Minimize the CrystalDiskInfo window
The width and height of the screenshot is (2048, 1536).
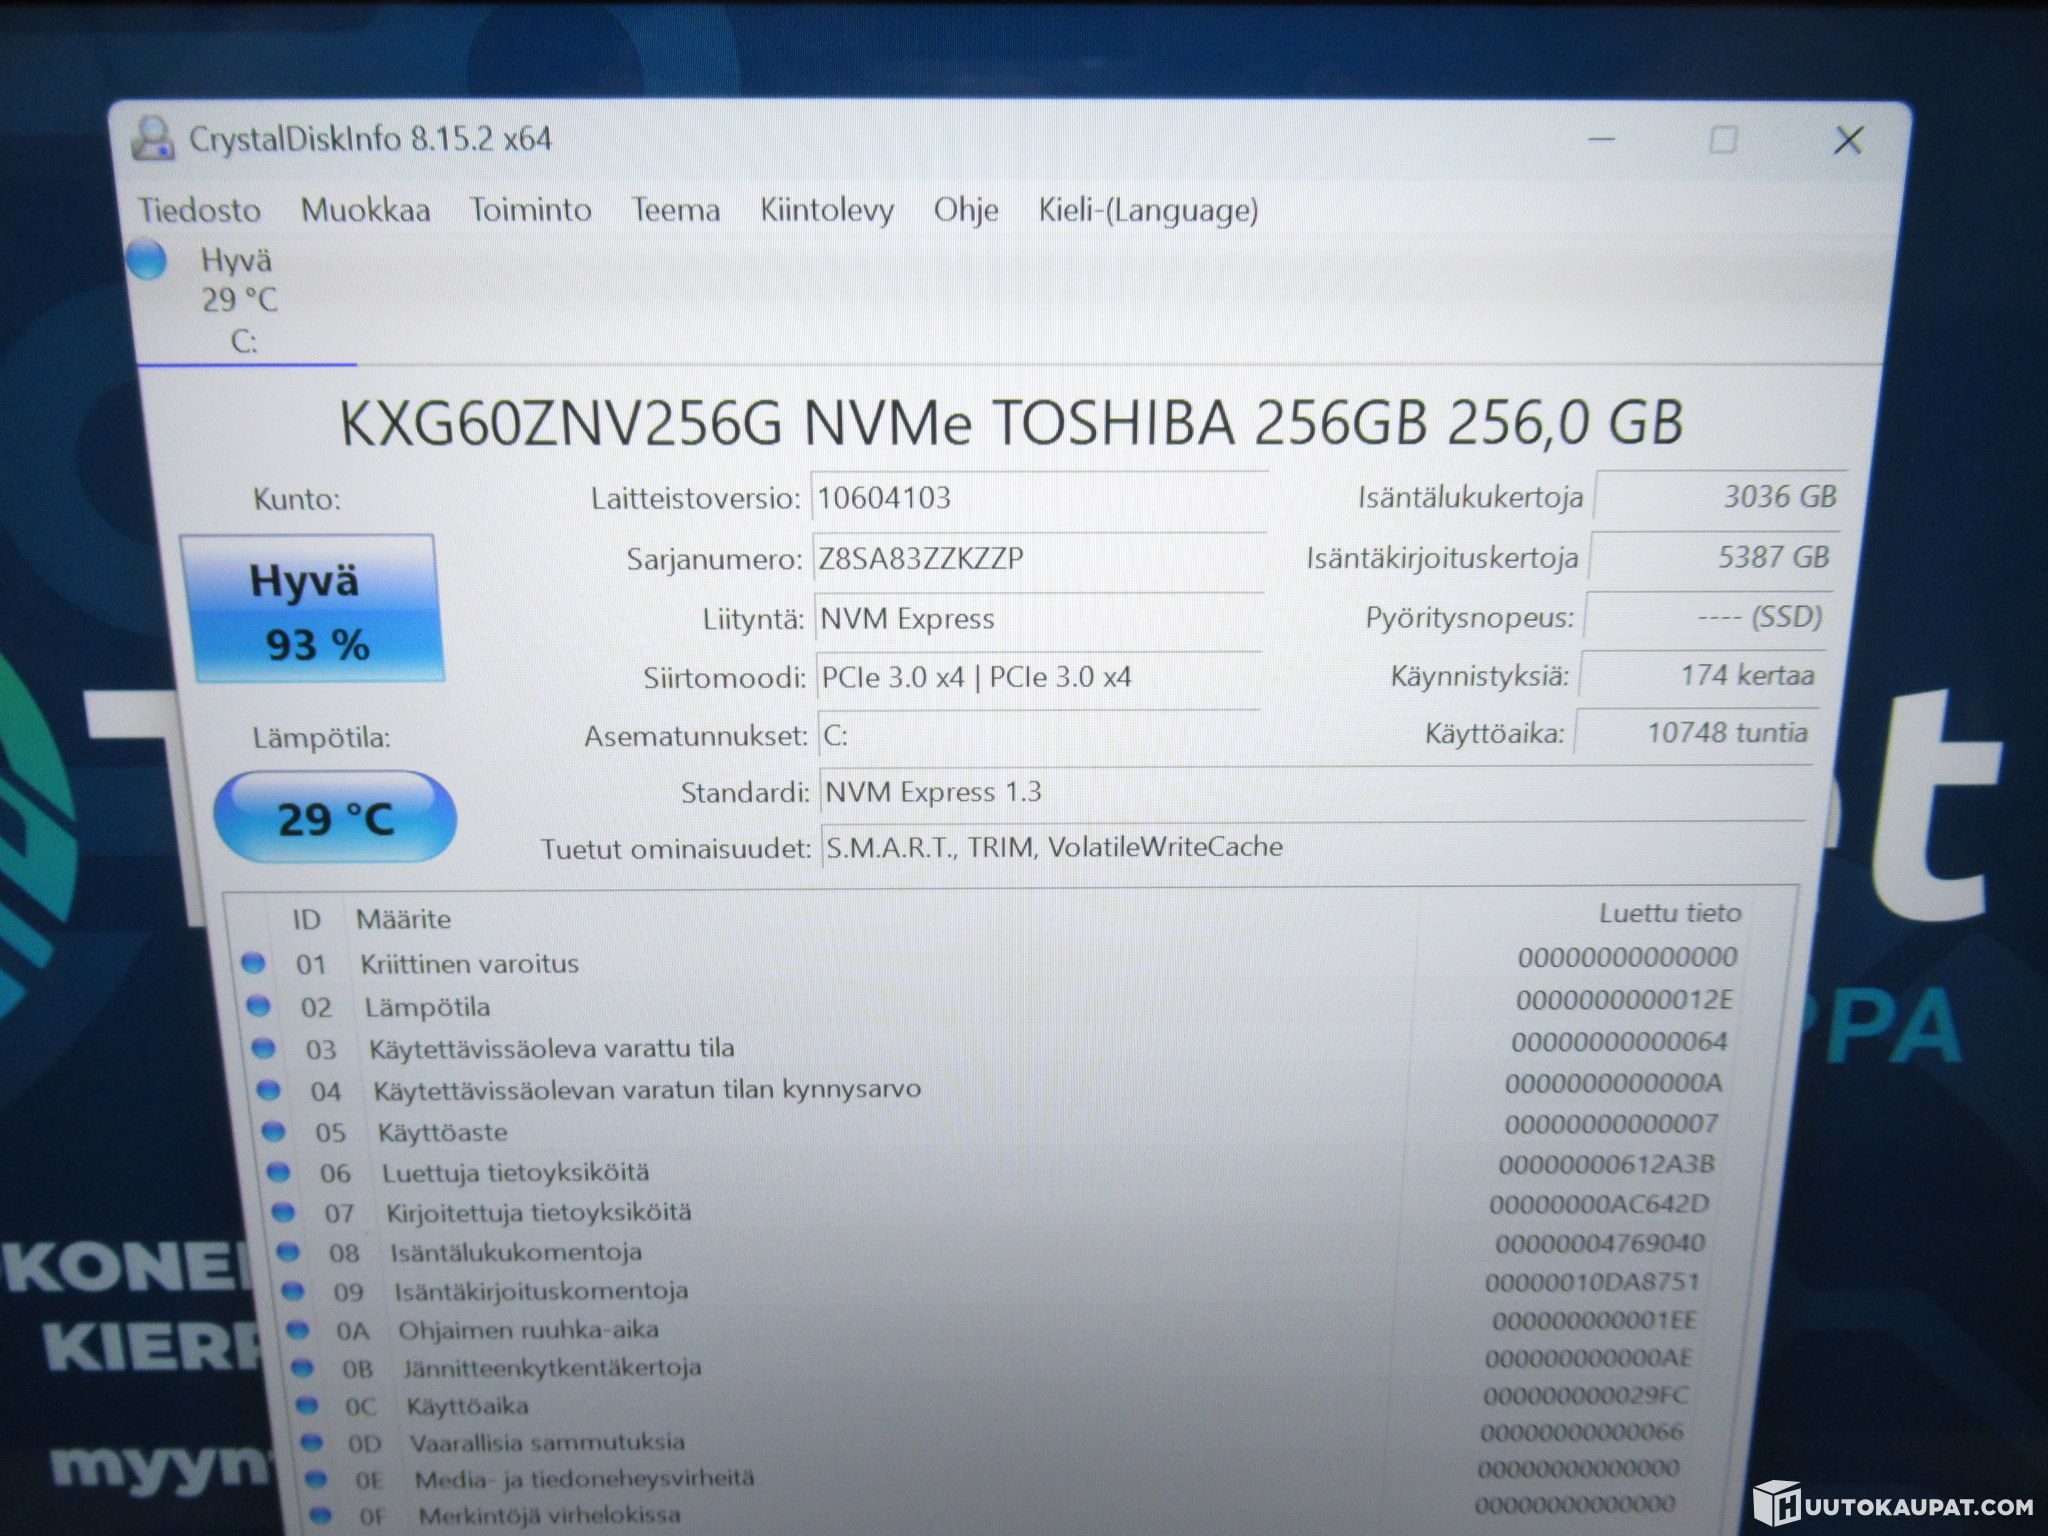[x=1601, y=139]
